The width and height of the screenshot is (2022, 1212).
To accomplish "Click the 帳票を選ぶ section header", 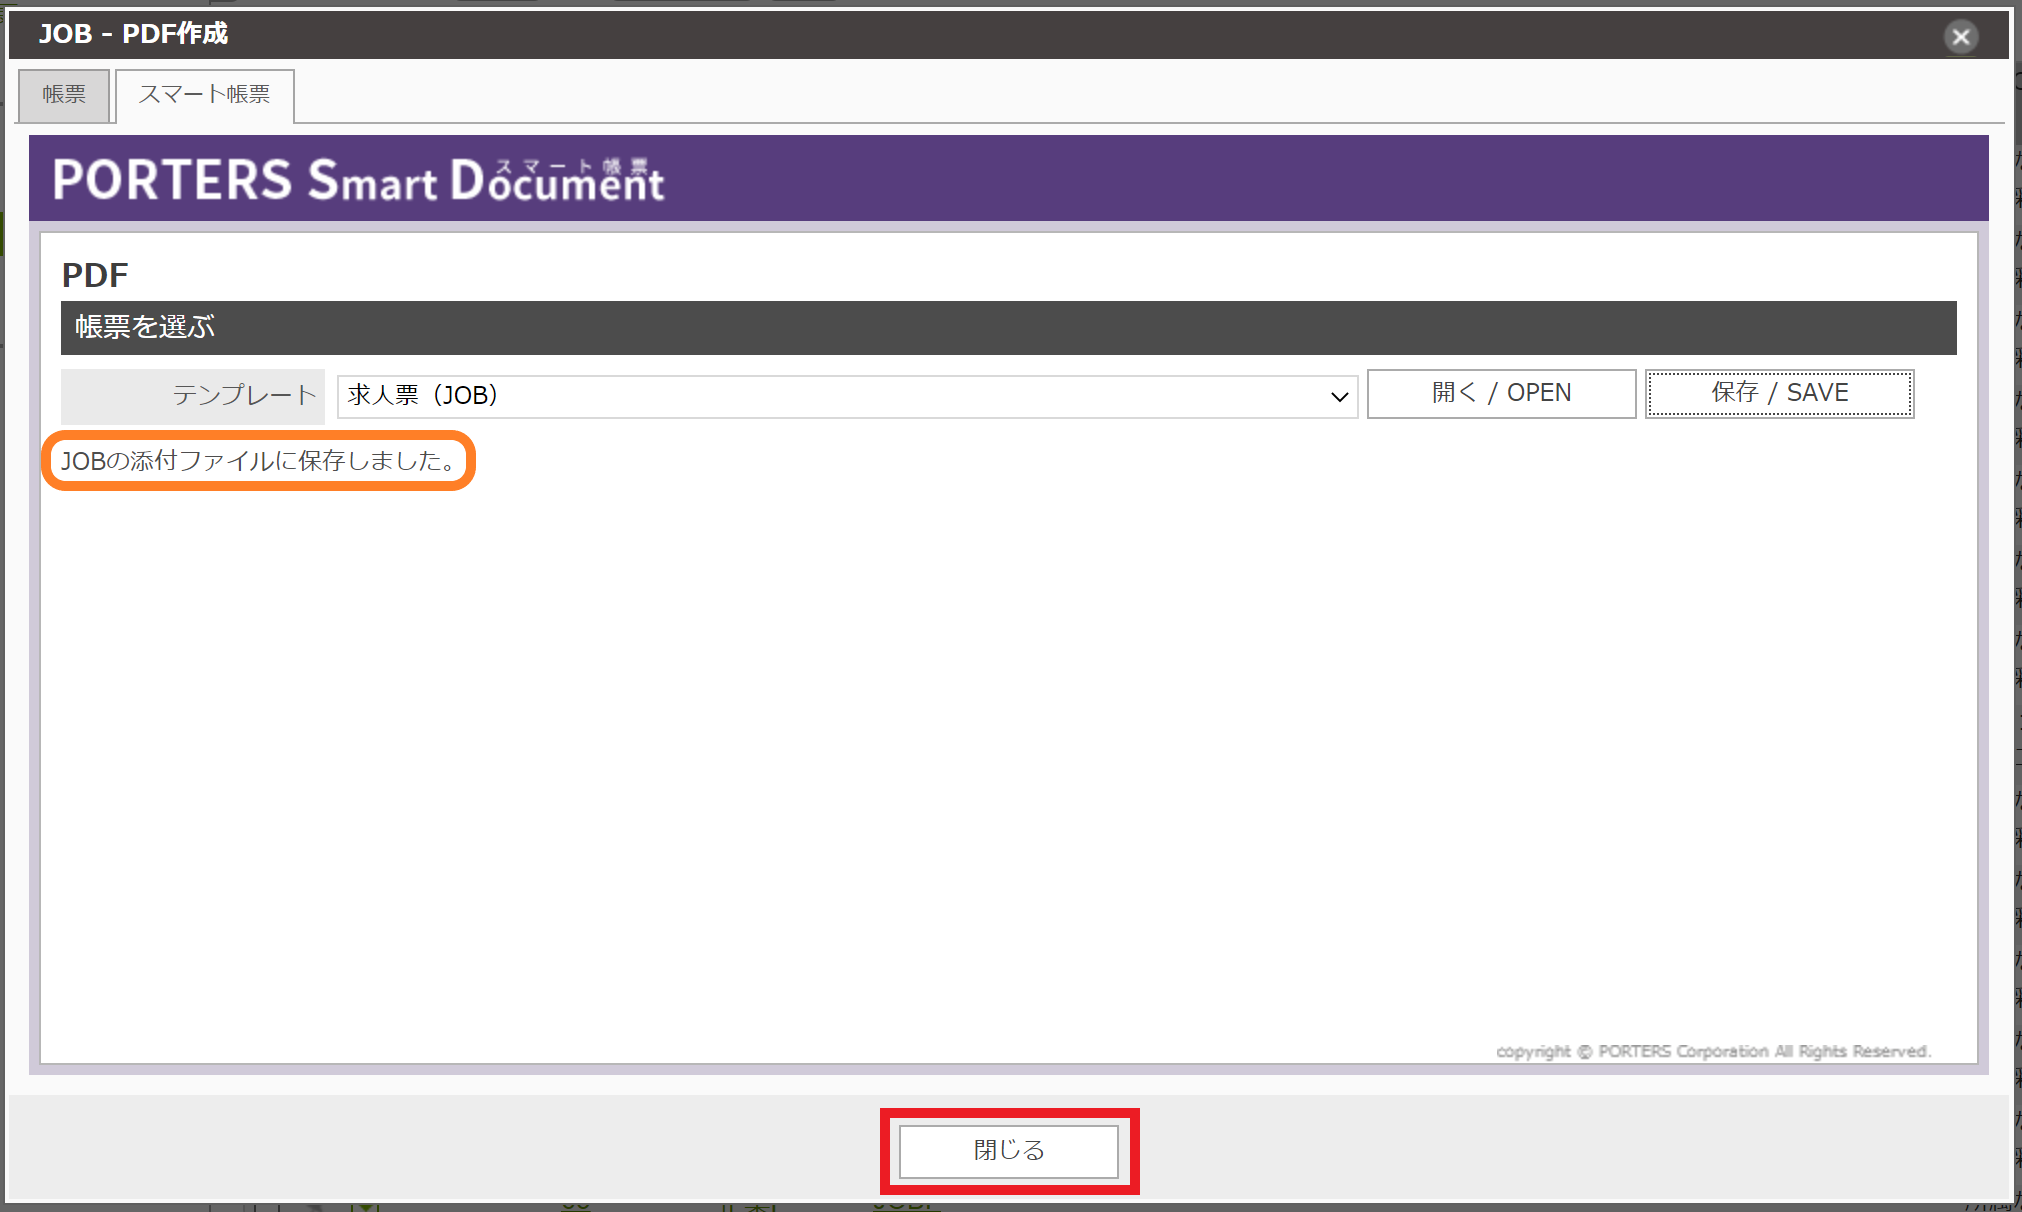I will (143, 327).
